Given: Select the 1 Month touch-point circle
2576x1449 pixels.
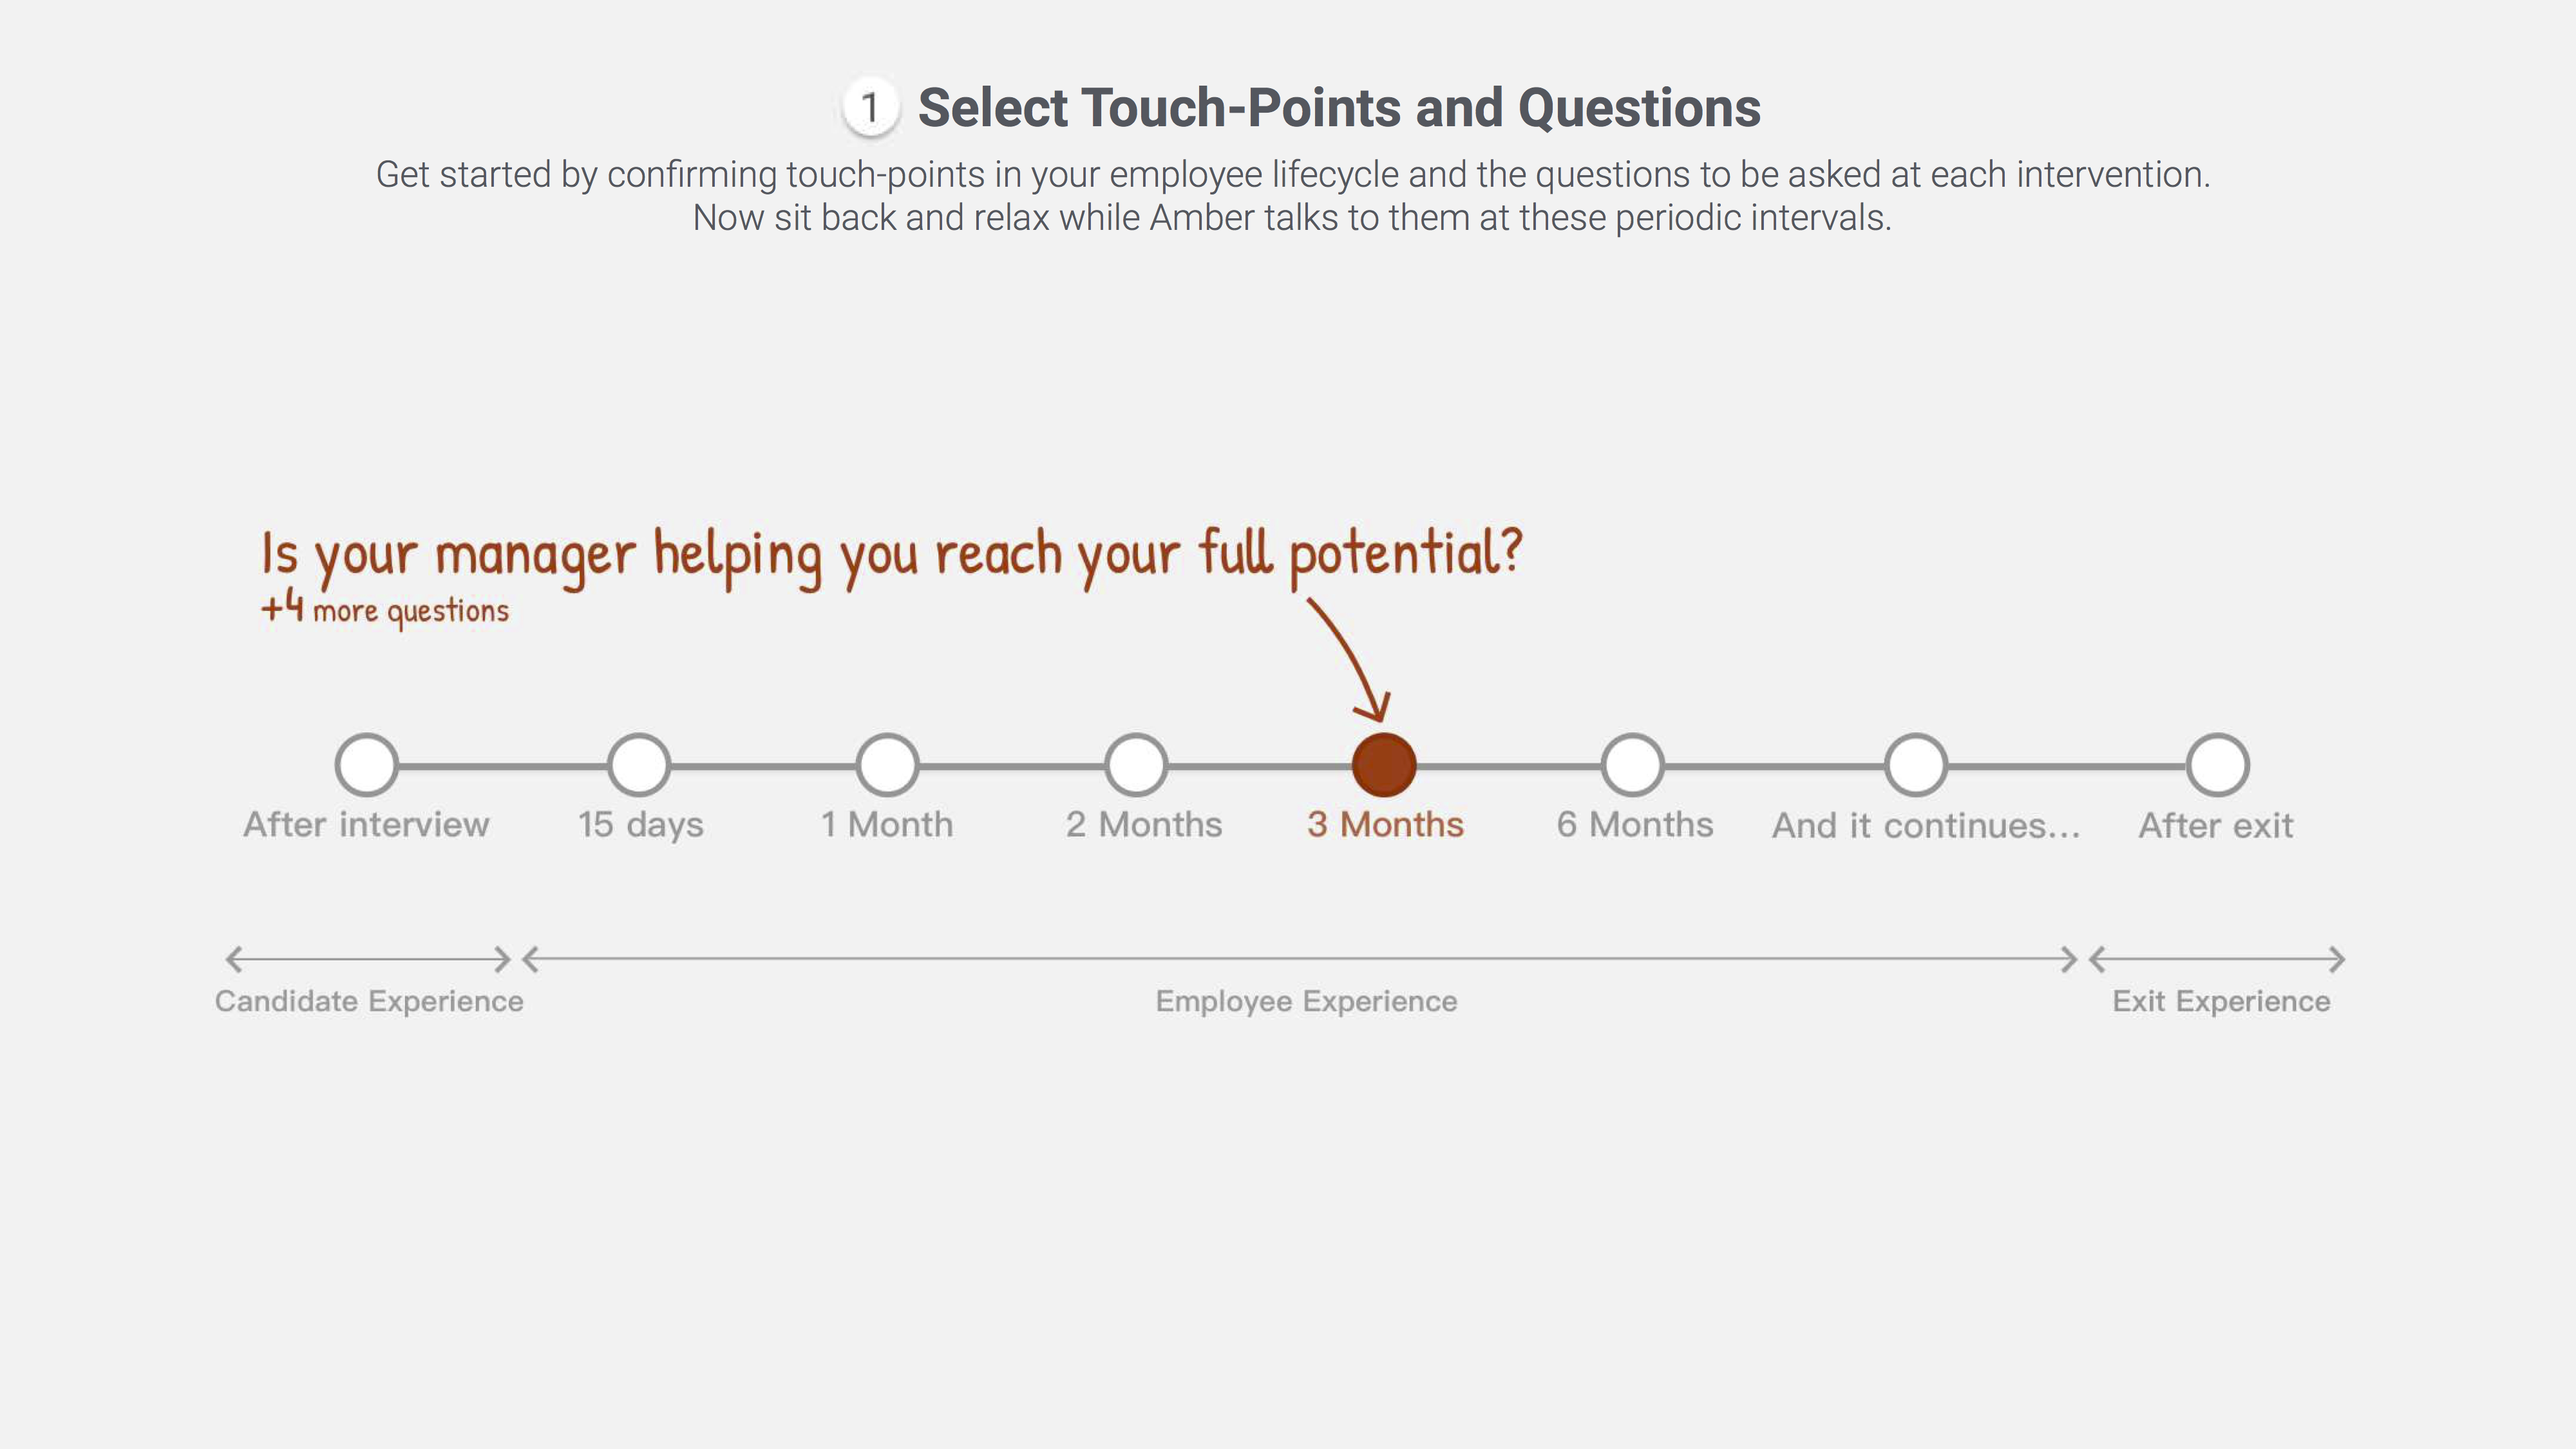Looking at the screenshot, I should 887,765.
